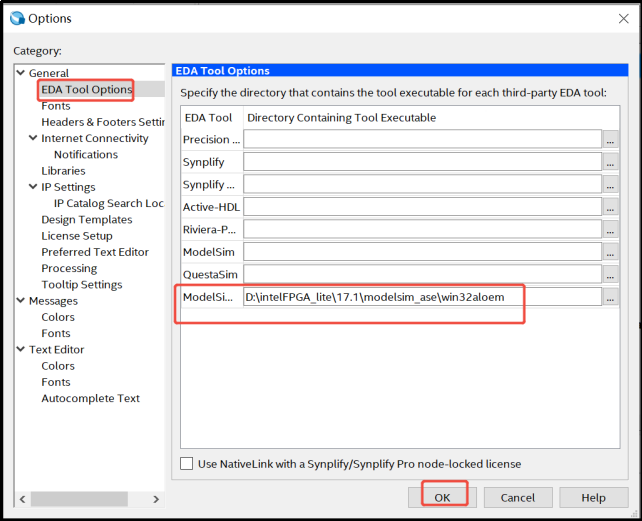642x521 pixels.
Task: Select Colors under Messages
Action: click(x=58, y=317)
